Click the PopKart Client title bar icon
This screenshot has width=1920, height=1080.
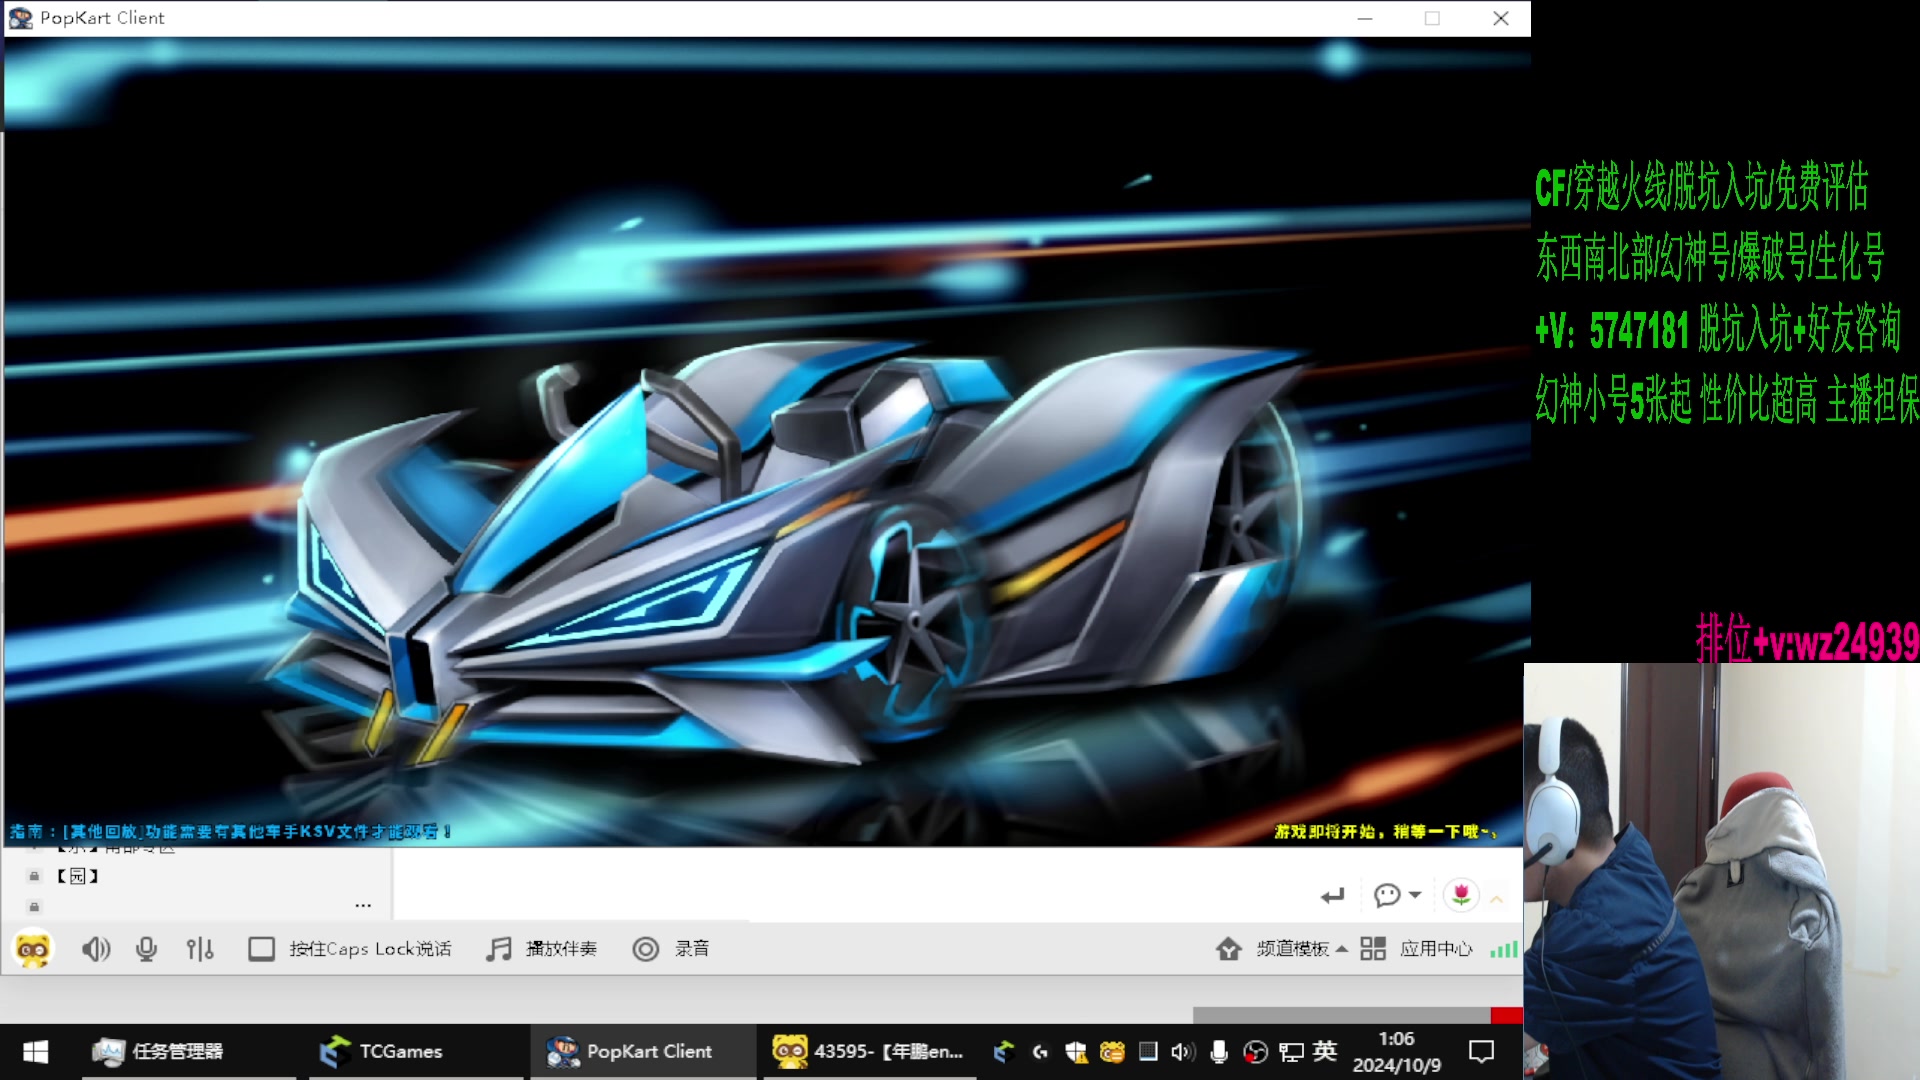[x=20, y=18]
